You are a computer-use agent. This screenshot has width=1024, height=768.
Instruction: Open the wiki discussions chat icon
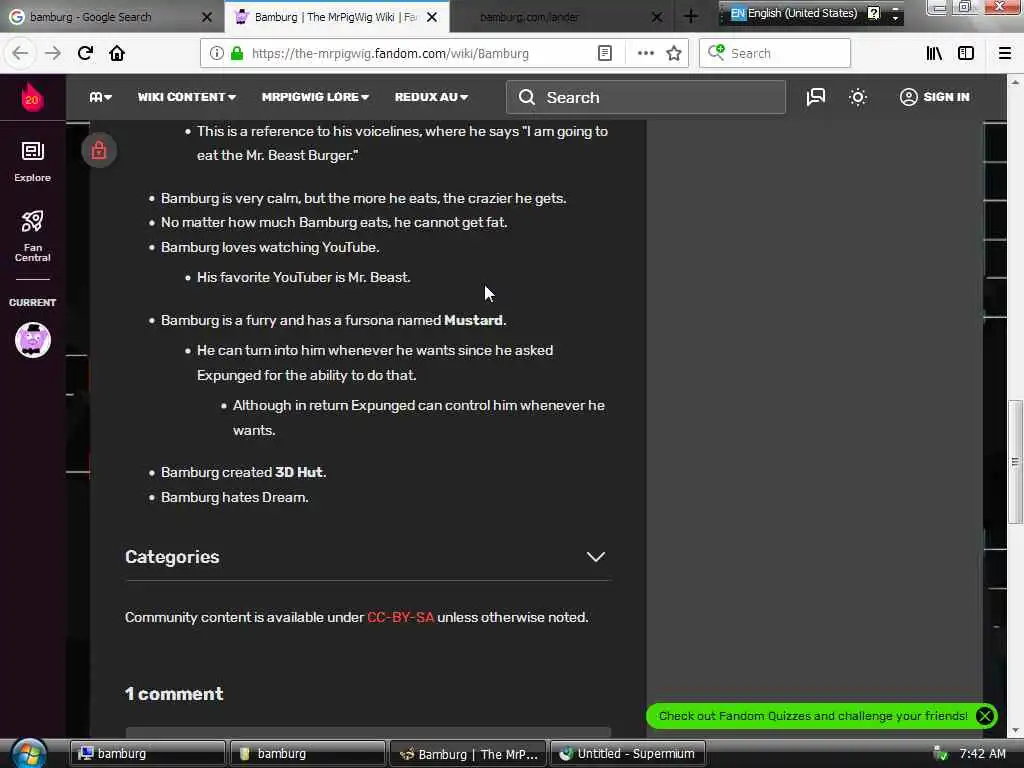816,97
